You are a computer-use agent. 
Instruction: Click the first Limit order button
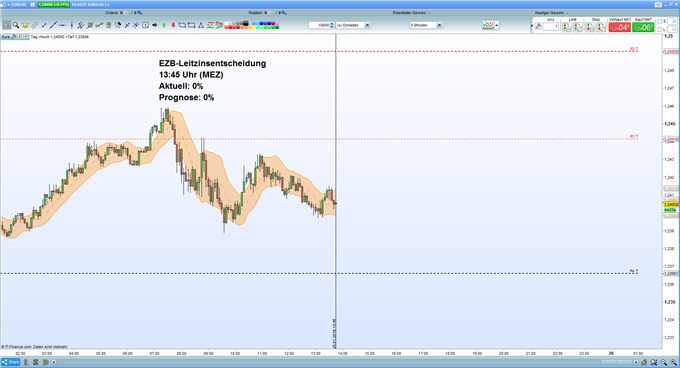pyautogui.click(x=566, y=27)
